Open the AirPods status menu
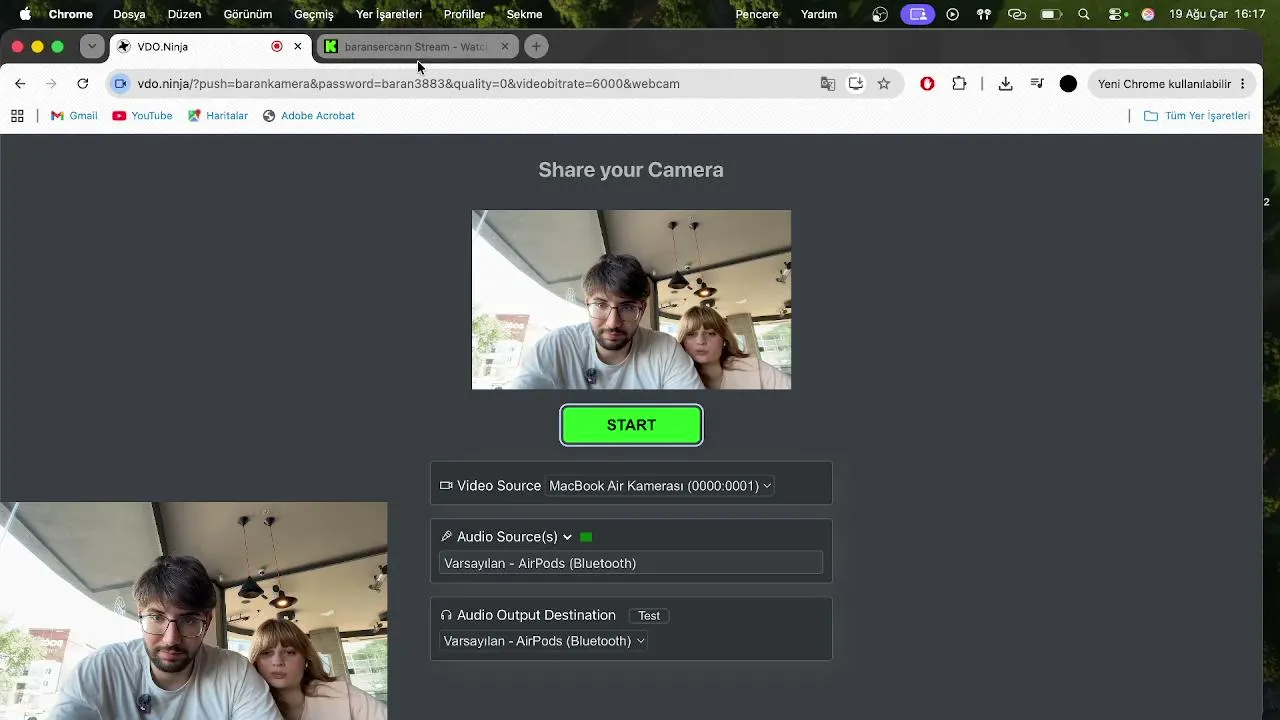 coord(984,14)
